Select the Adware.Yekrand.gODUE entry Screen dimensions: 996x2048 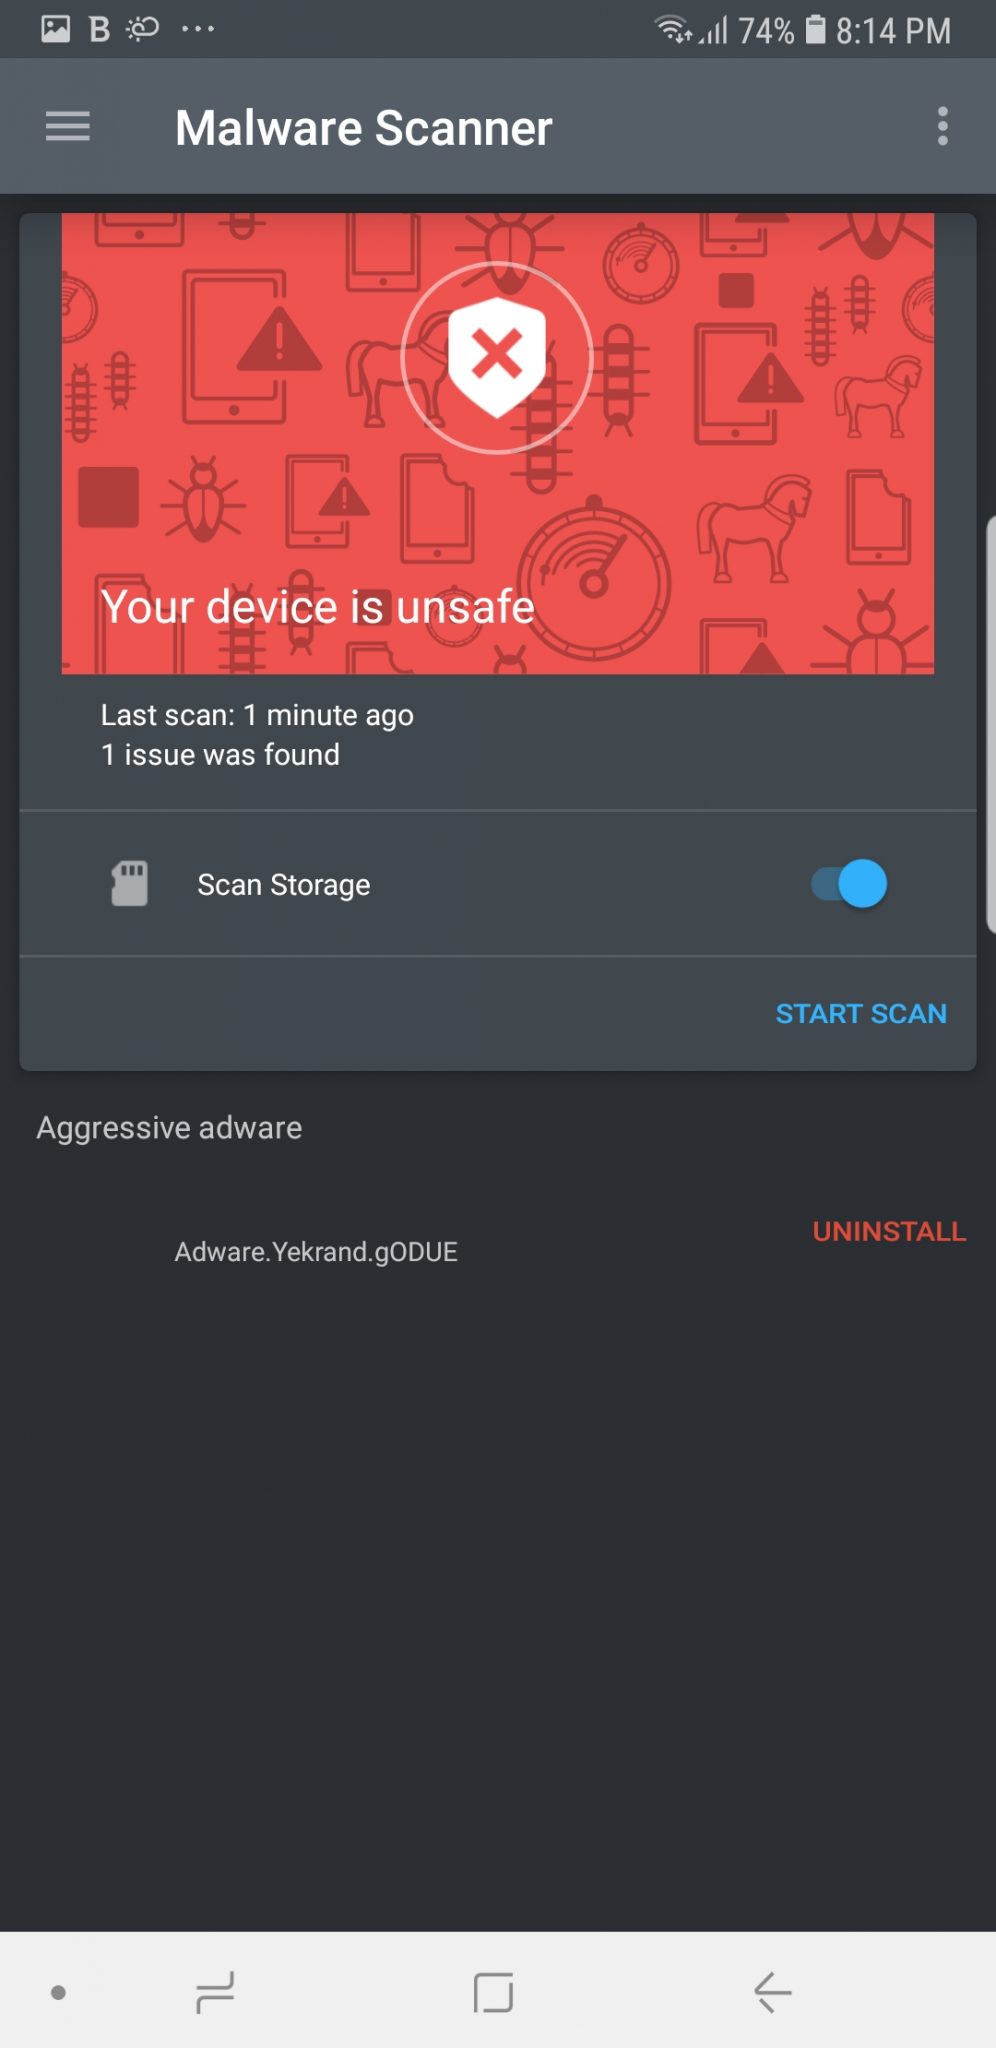point(316,1252)
